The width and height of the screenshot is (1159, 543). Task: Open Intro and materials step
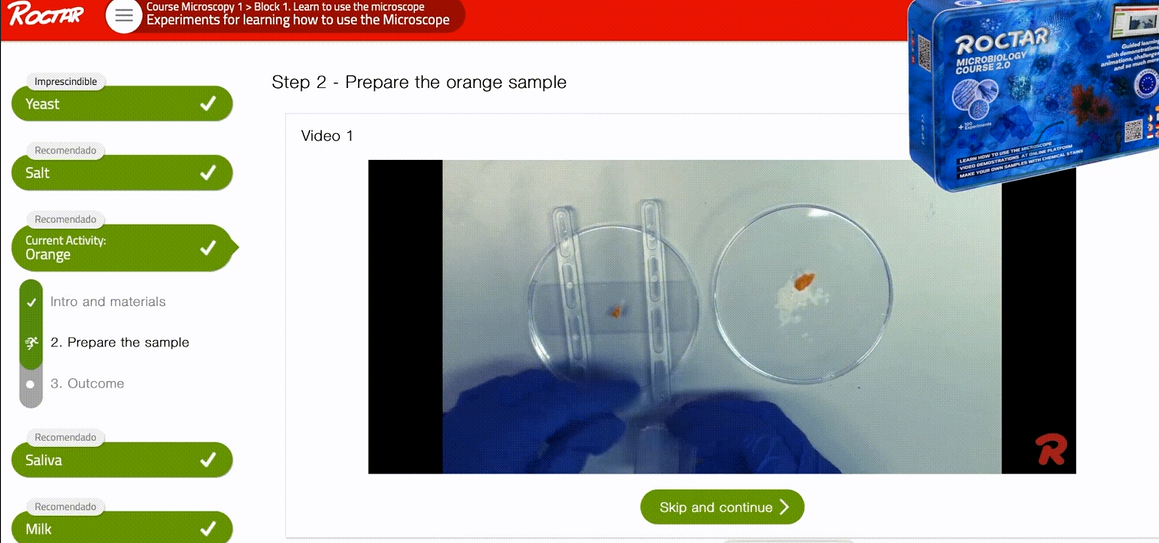pyautogui.click(x=108, y=301)
